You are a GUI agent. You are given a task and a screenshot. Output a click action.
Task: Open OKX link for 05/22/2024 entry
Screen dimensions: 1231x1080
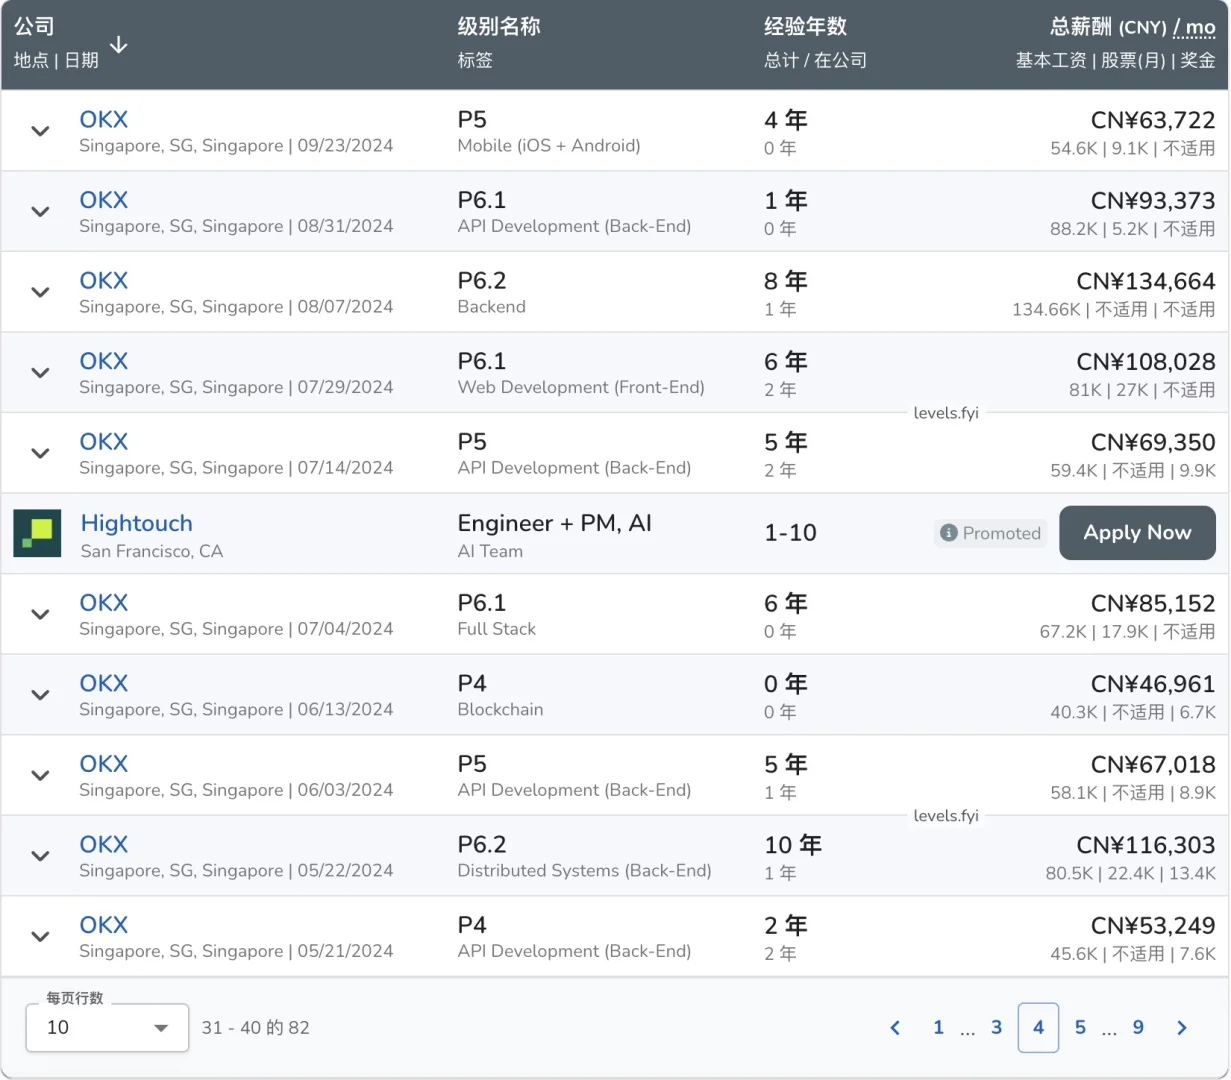click(104, 844)
